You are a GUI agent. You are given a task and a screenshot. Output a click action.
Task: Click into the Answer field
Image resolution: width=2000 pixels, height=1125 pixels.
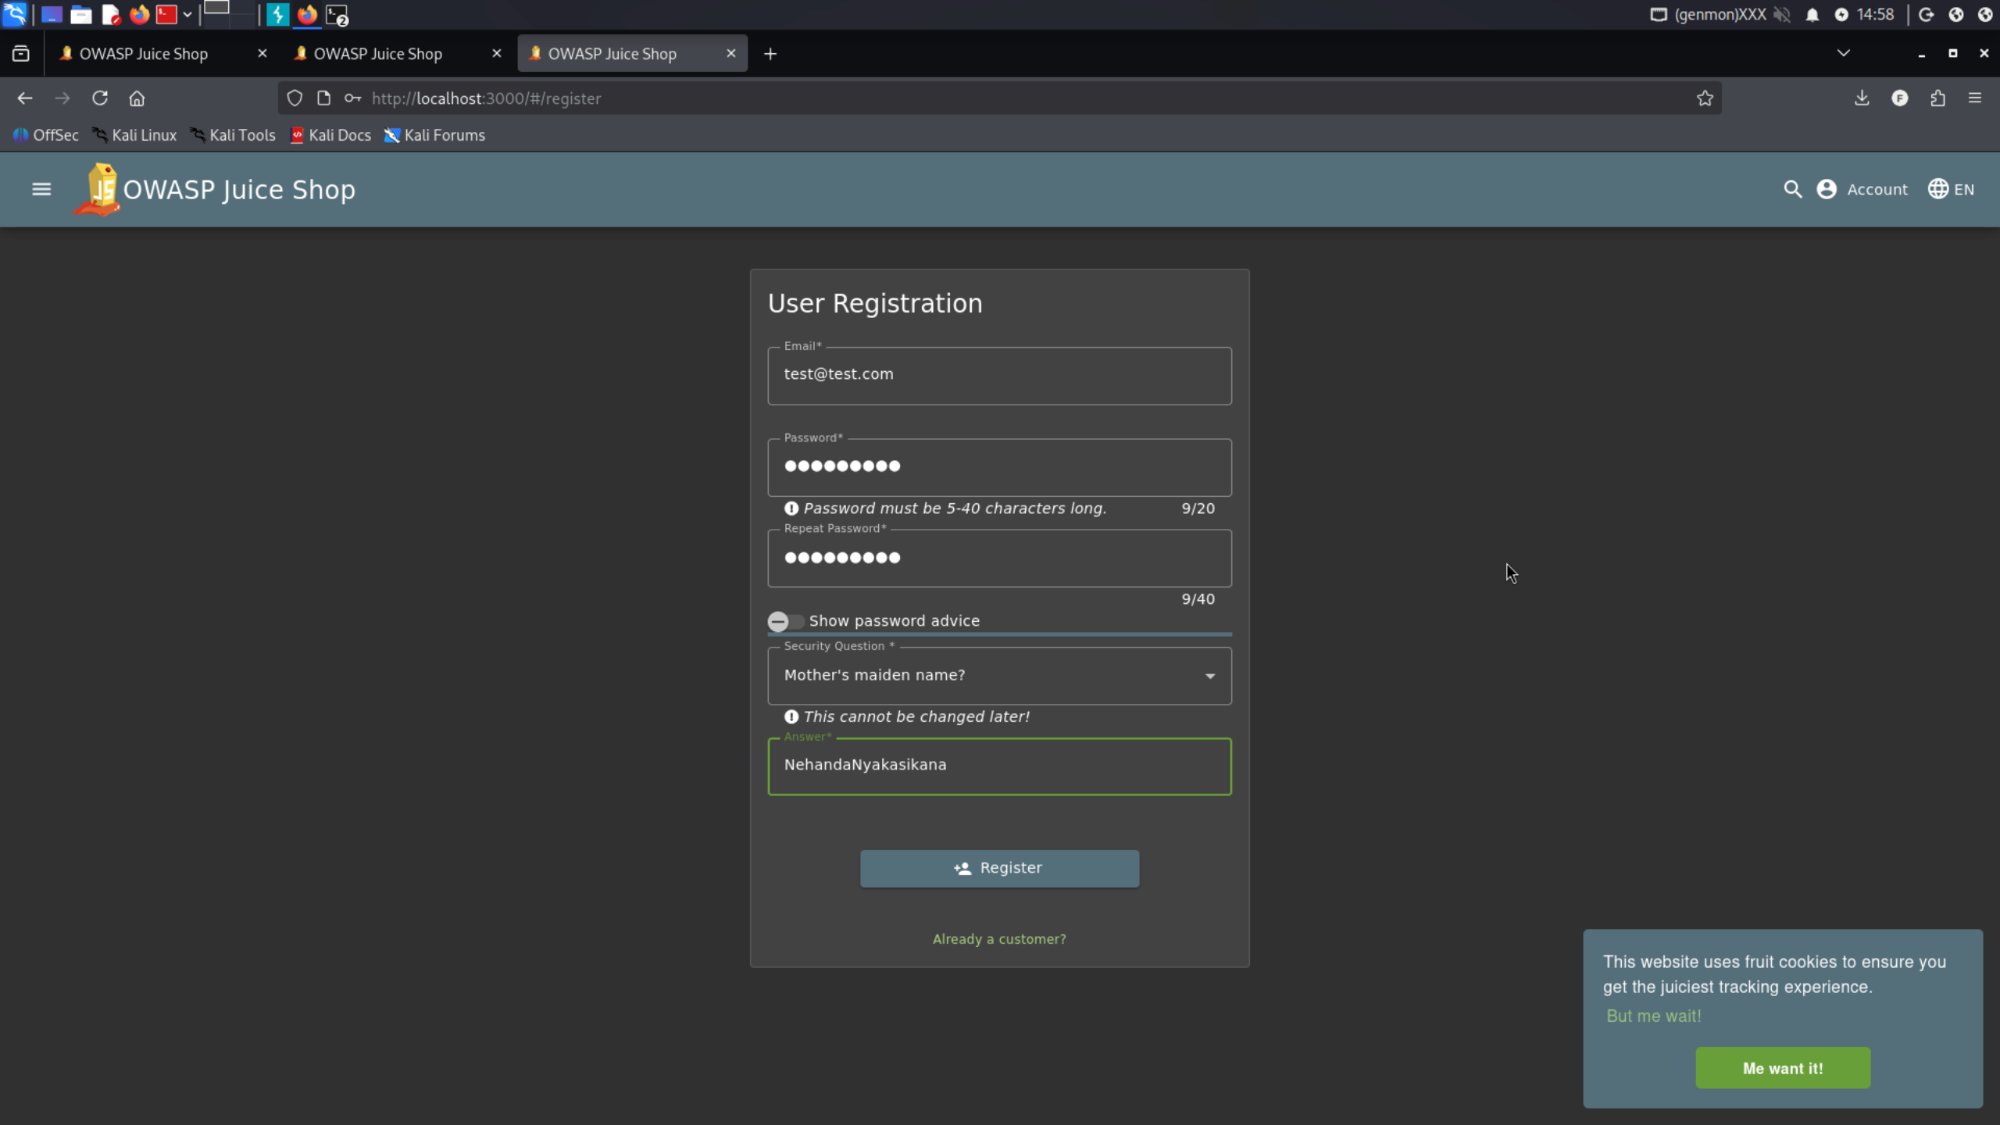pos(999,766)
